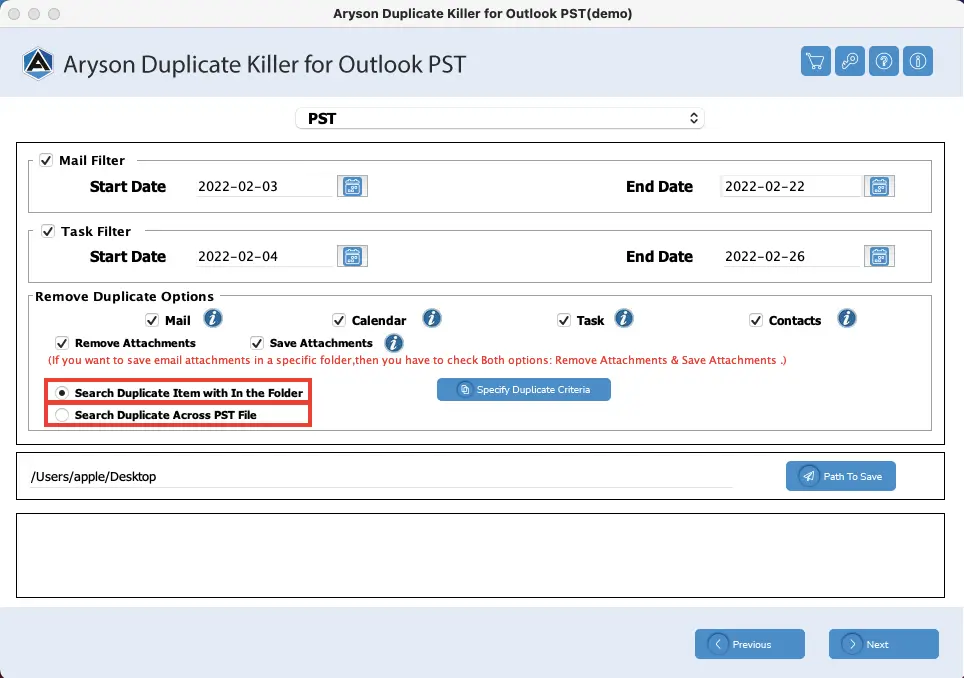The image size is (964, 678).
Task: Click Specify Duplicate Criteria button
Action: click(524, 390)
